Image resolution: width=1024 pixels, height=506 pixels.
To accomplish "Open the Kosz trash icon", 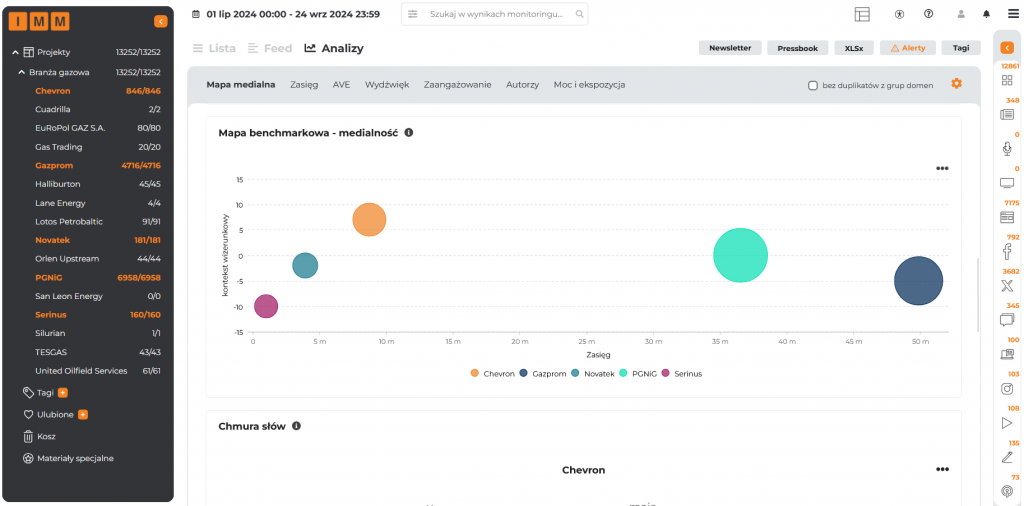I will [29, 436].
